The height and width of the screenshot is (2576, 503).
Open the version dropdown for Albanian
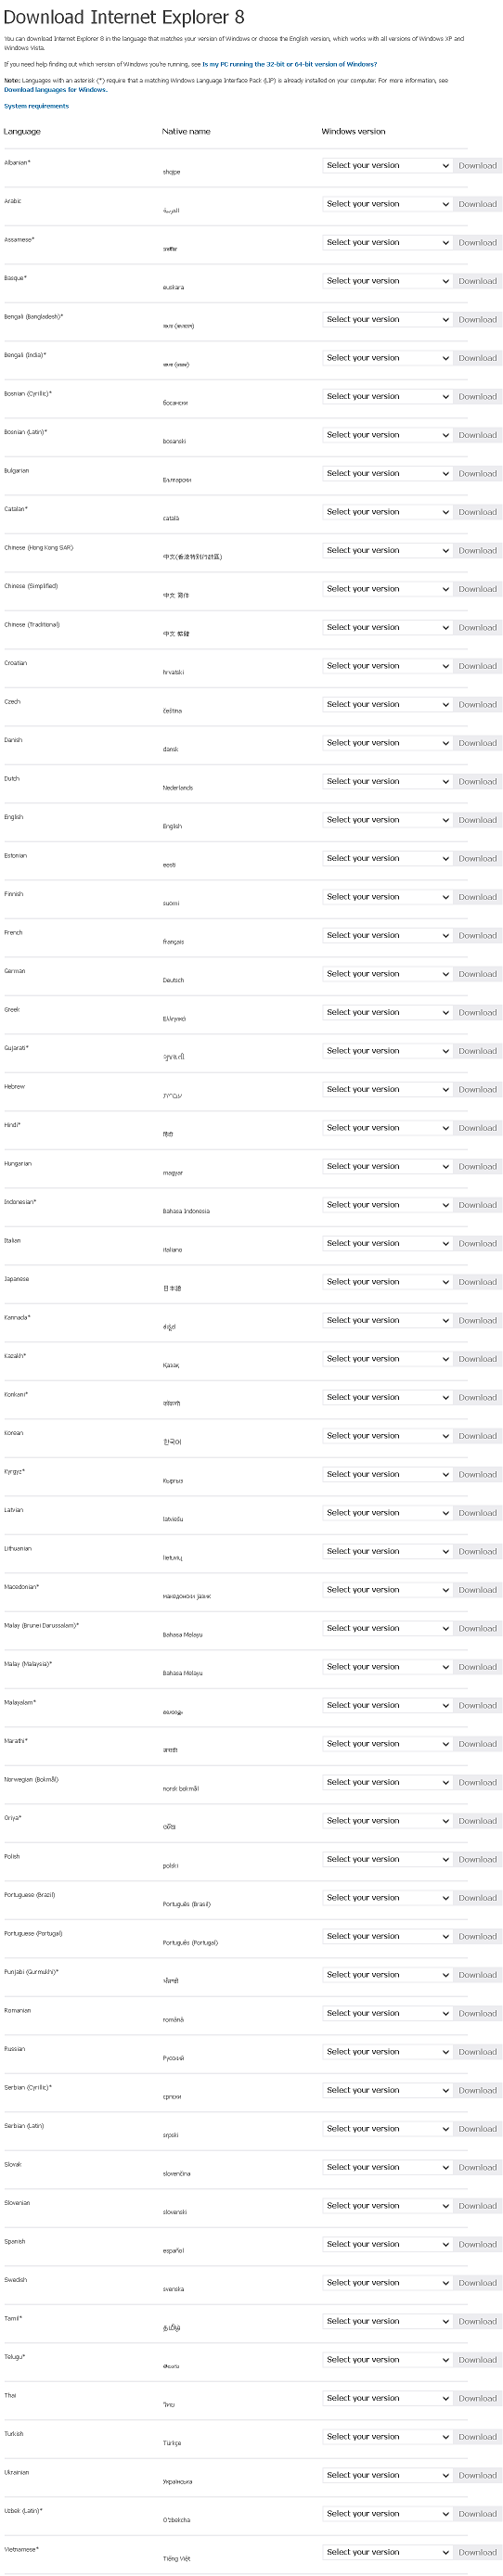pyautogui.click(x=387, y=166)
